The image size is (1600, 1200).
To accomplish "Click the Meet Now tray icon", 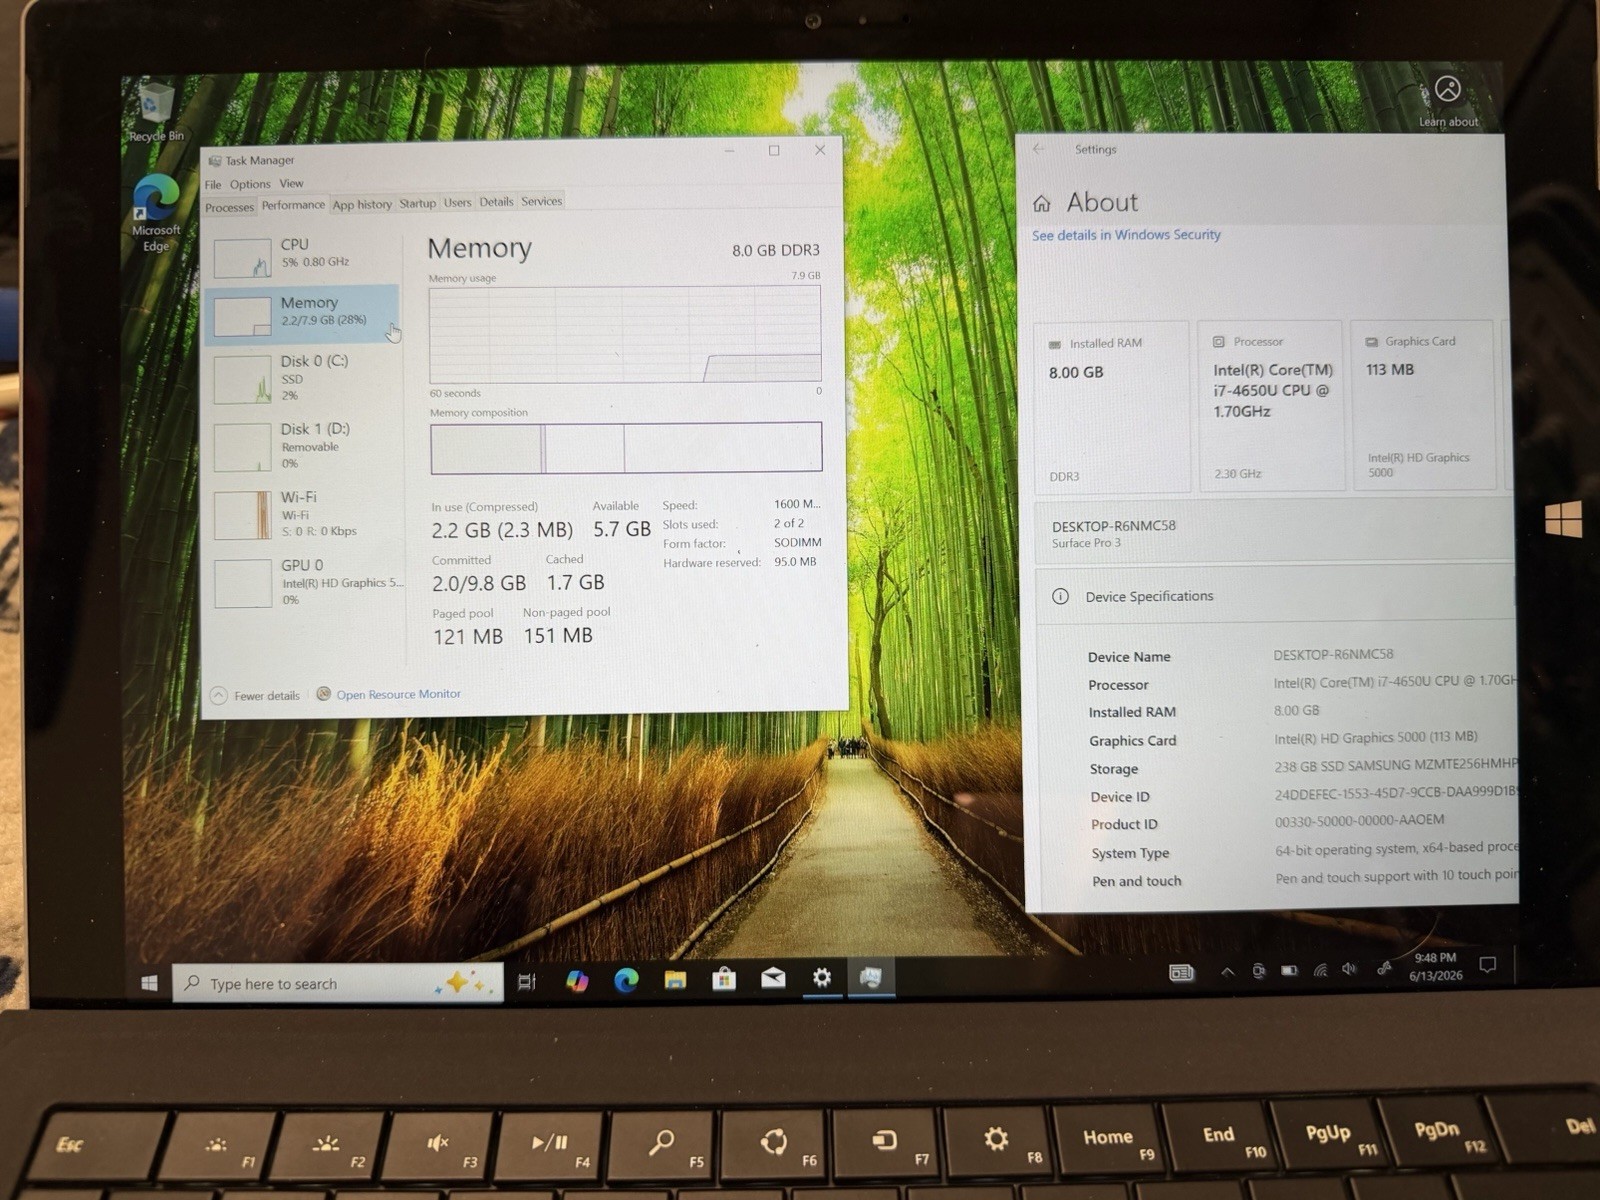I will [1258, 970].
